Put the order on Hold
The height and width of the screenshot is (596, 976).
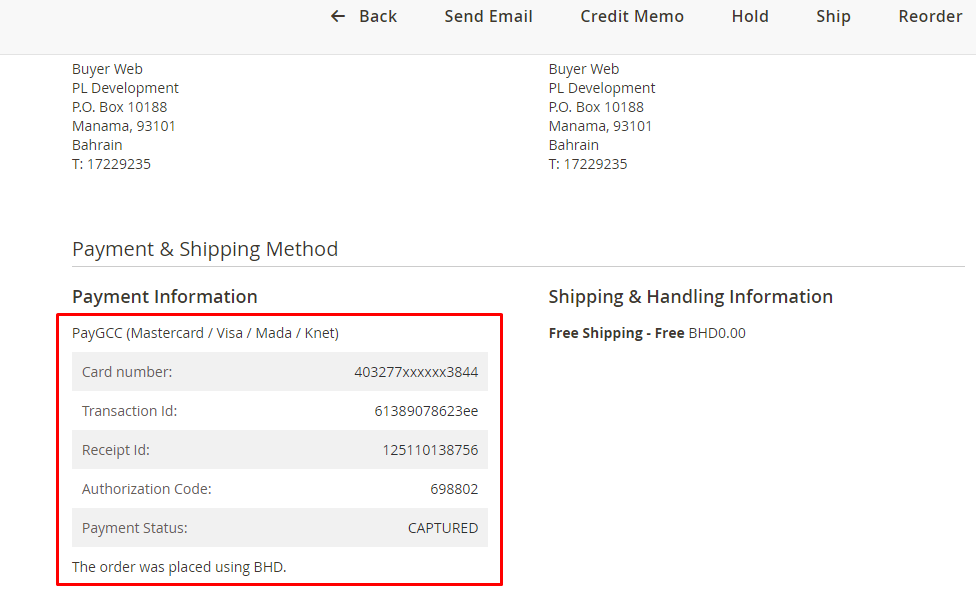pos(750,16)
